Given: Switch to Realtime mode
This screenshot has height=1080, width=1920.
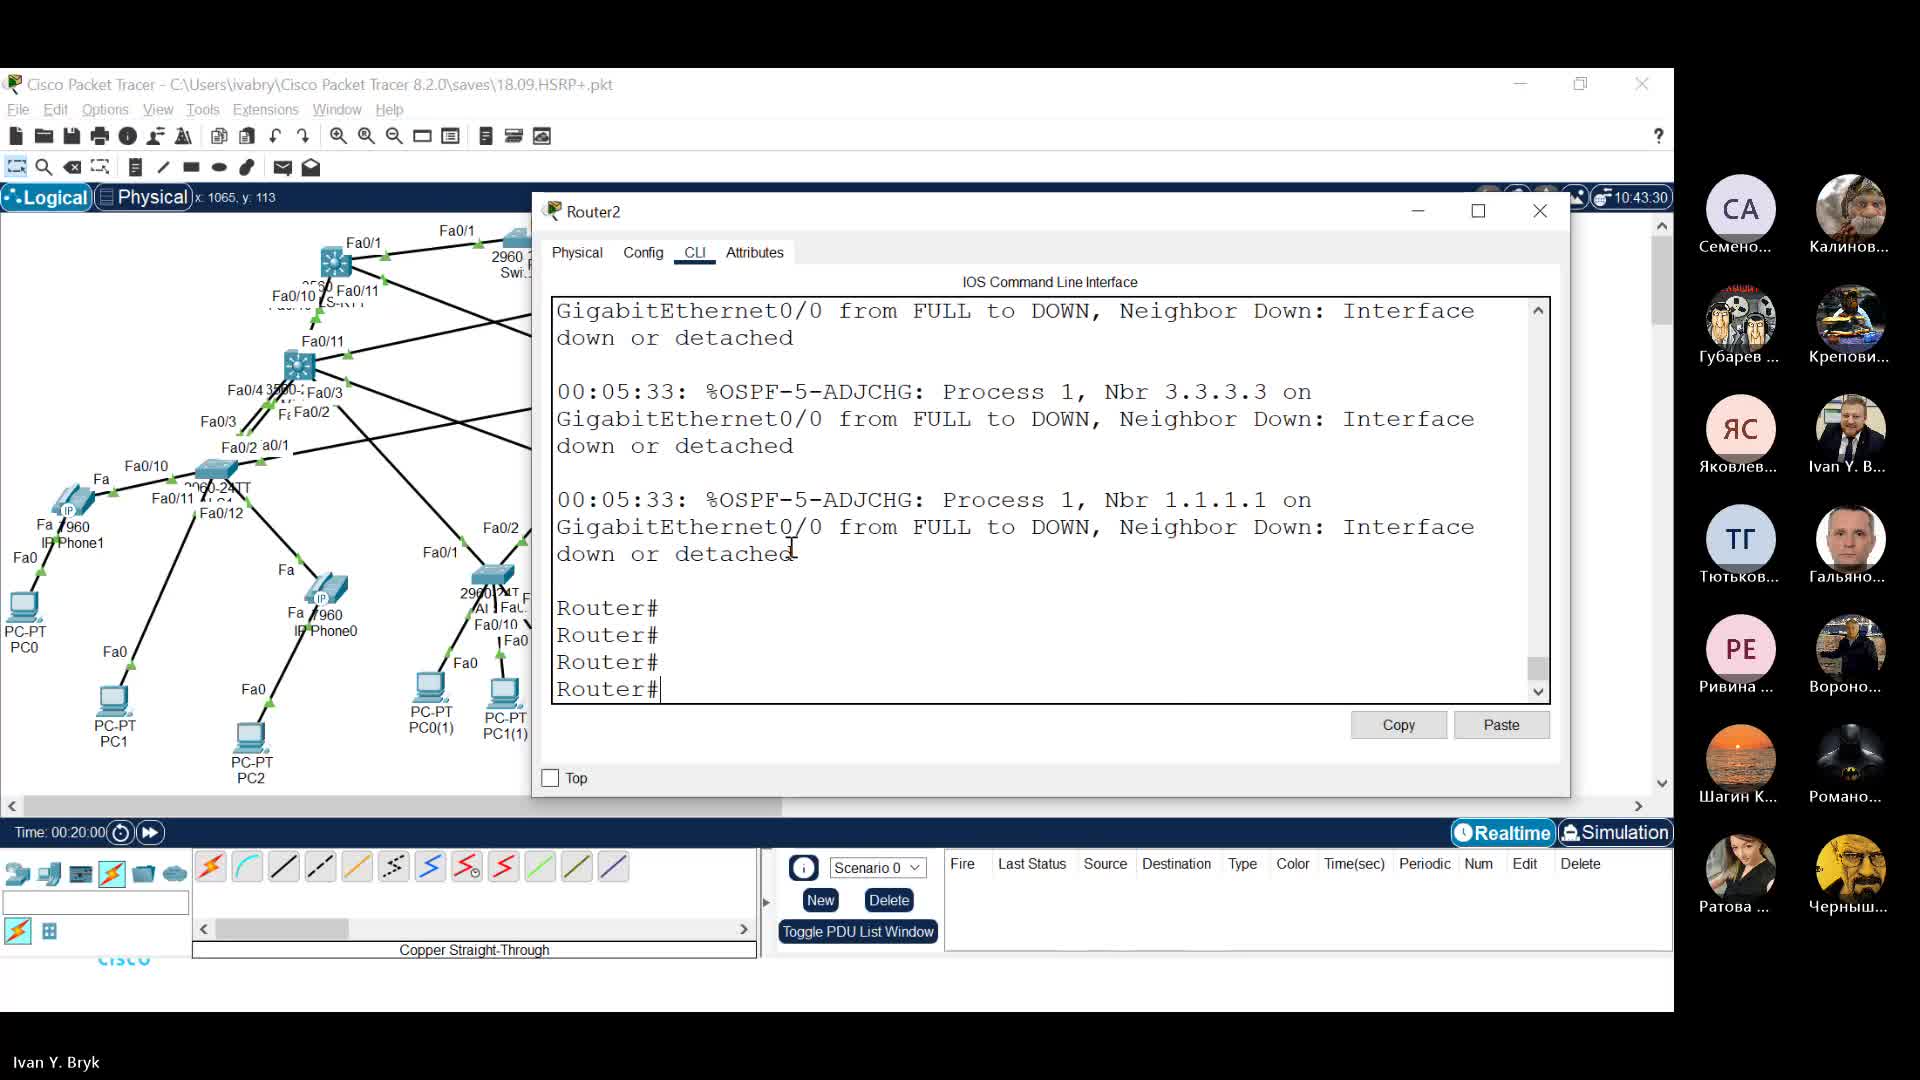Looking at the screenshot, I should pyautogui.click(x=1502, y=832).
